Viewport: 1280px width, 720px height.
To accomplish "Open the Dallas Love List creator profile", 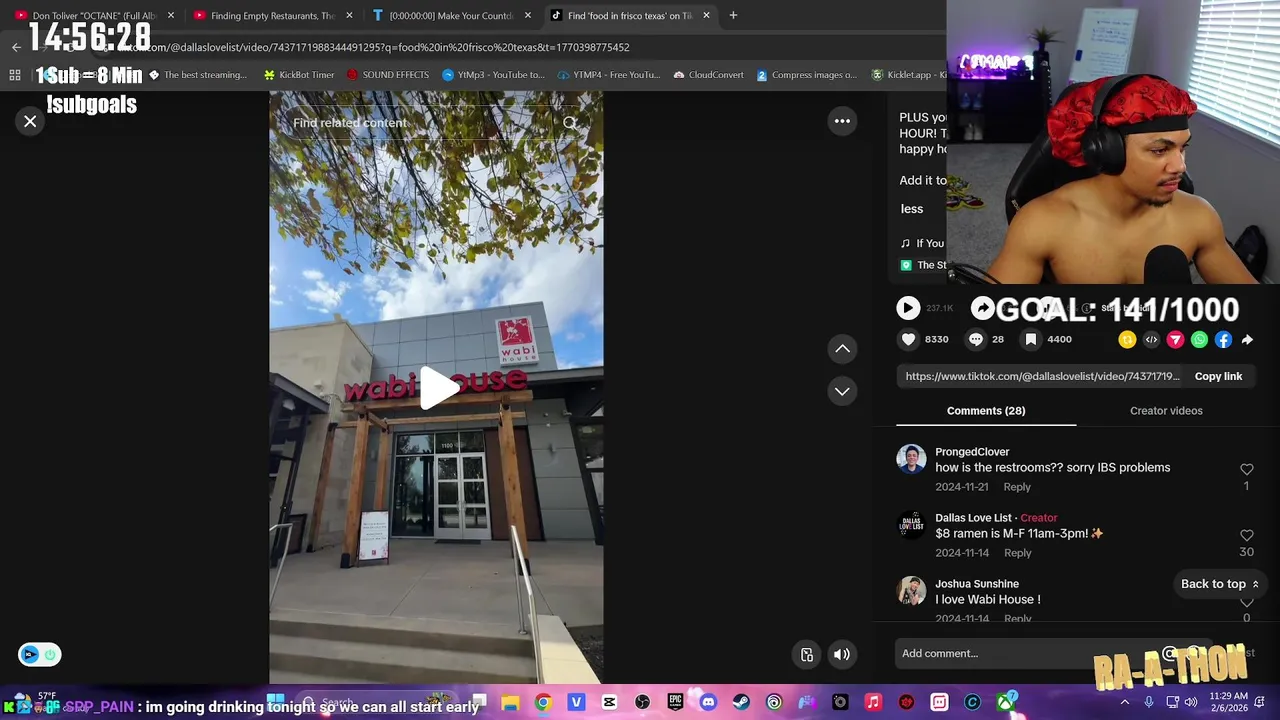I will point(973,518).
